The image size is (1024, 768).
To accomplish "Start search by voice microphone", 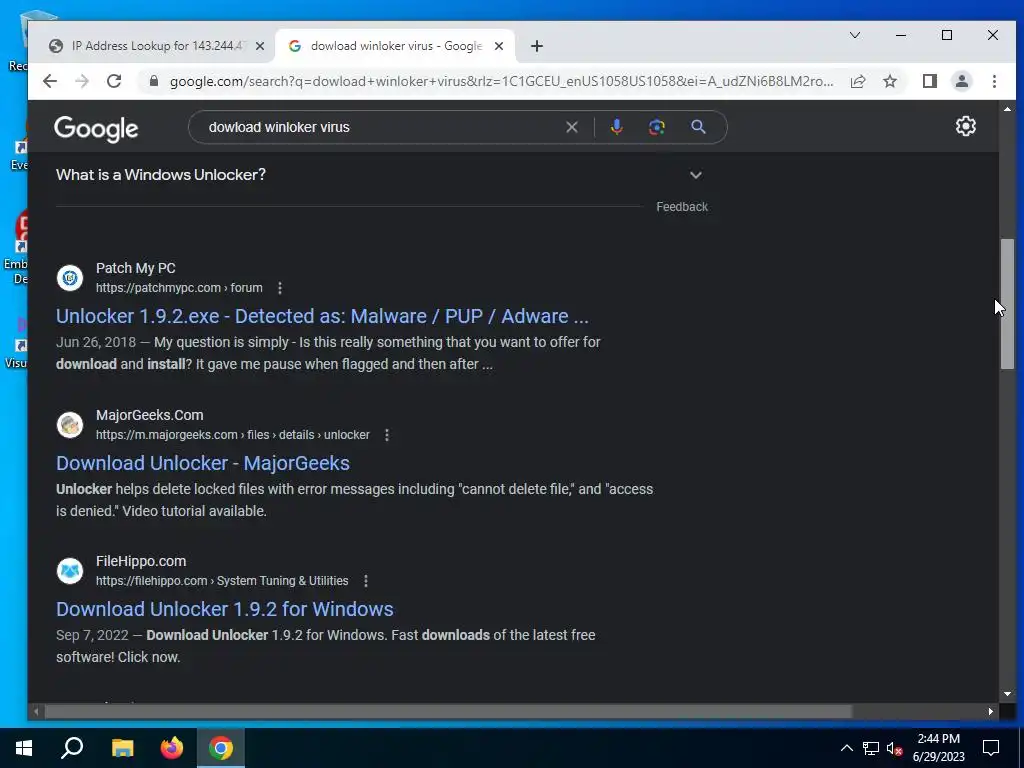I will pyautogui.click(x=616, y=127).
